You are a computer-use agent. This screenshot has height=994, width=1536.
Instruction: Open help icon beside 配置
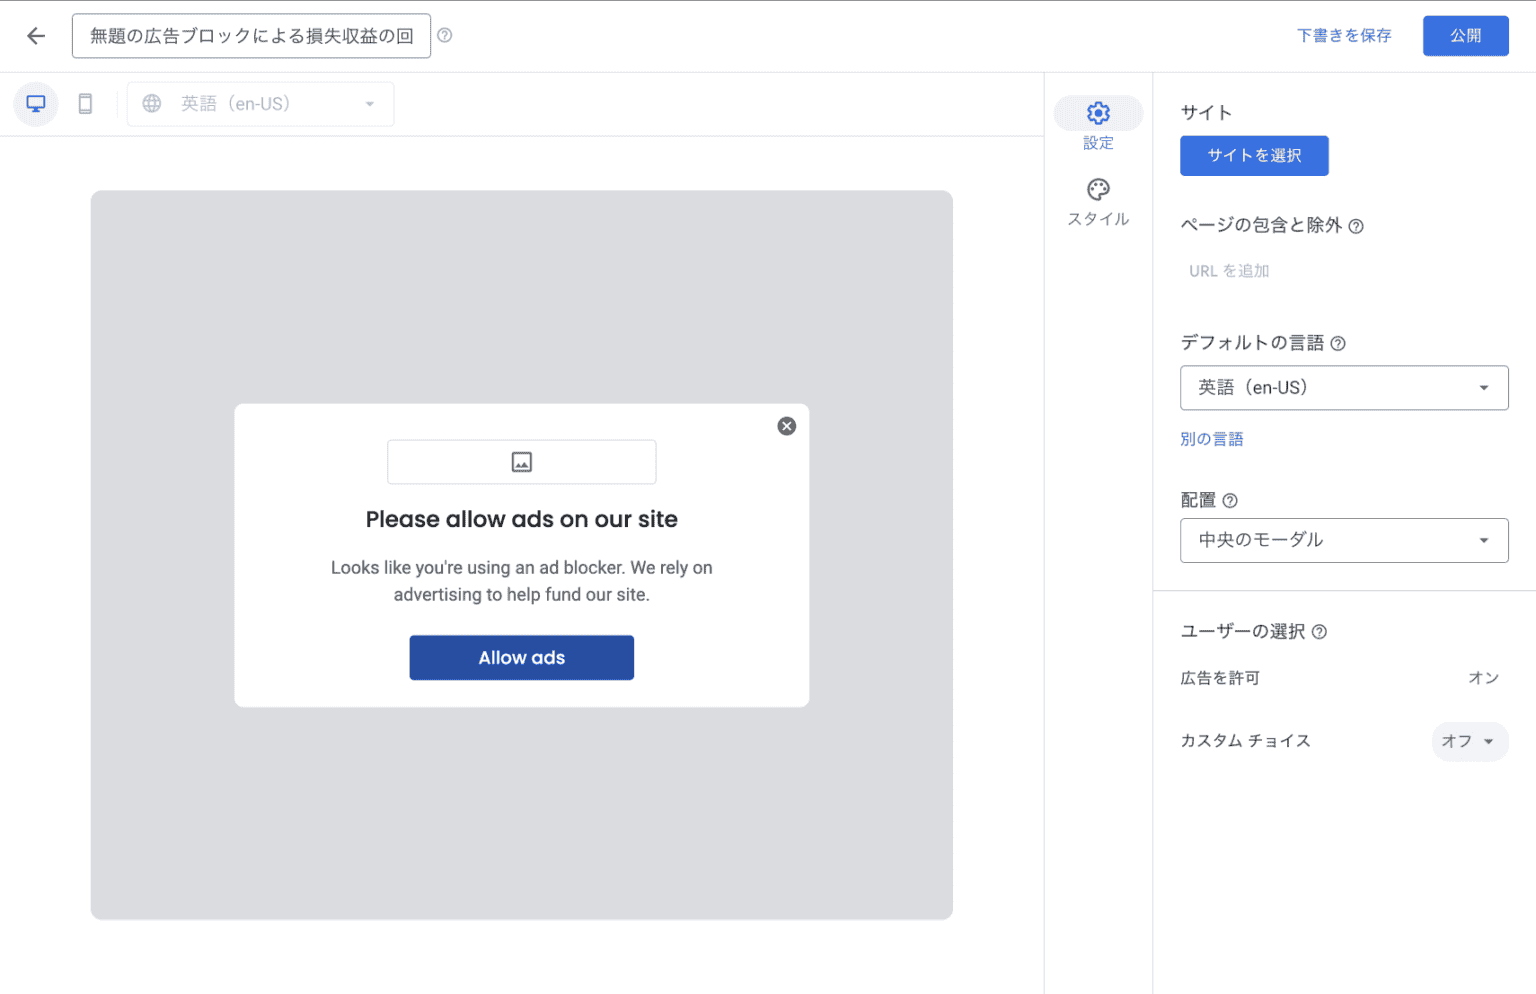pyautogui.click(x=1230, y=501)
